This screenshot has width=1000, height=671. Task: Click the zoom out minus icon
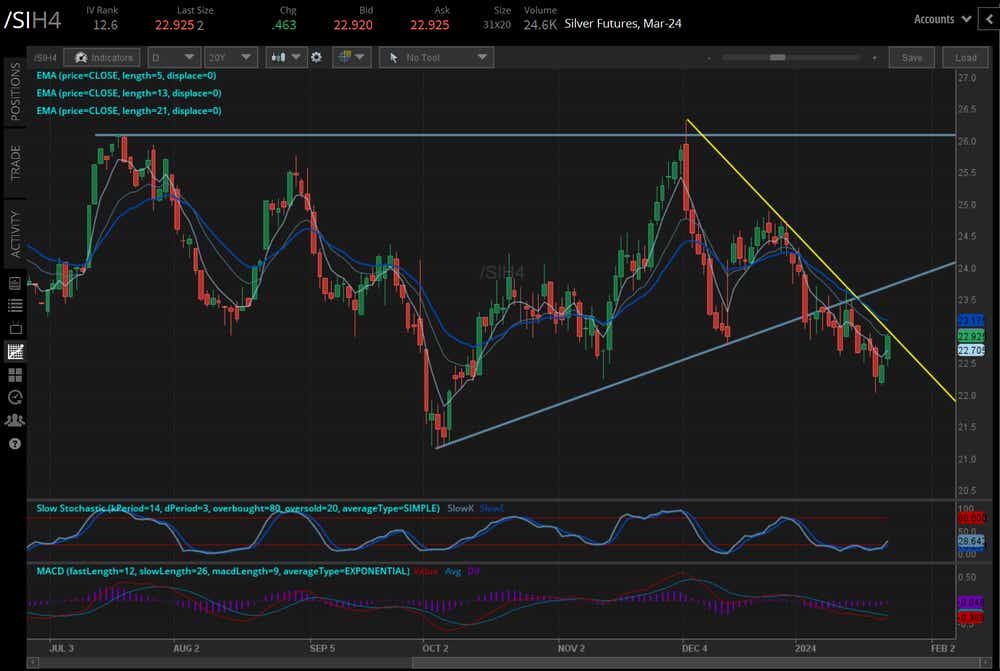click(x=709, y=58)
